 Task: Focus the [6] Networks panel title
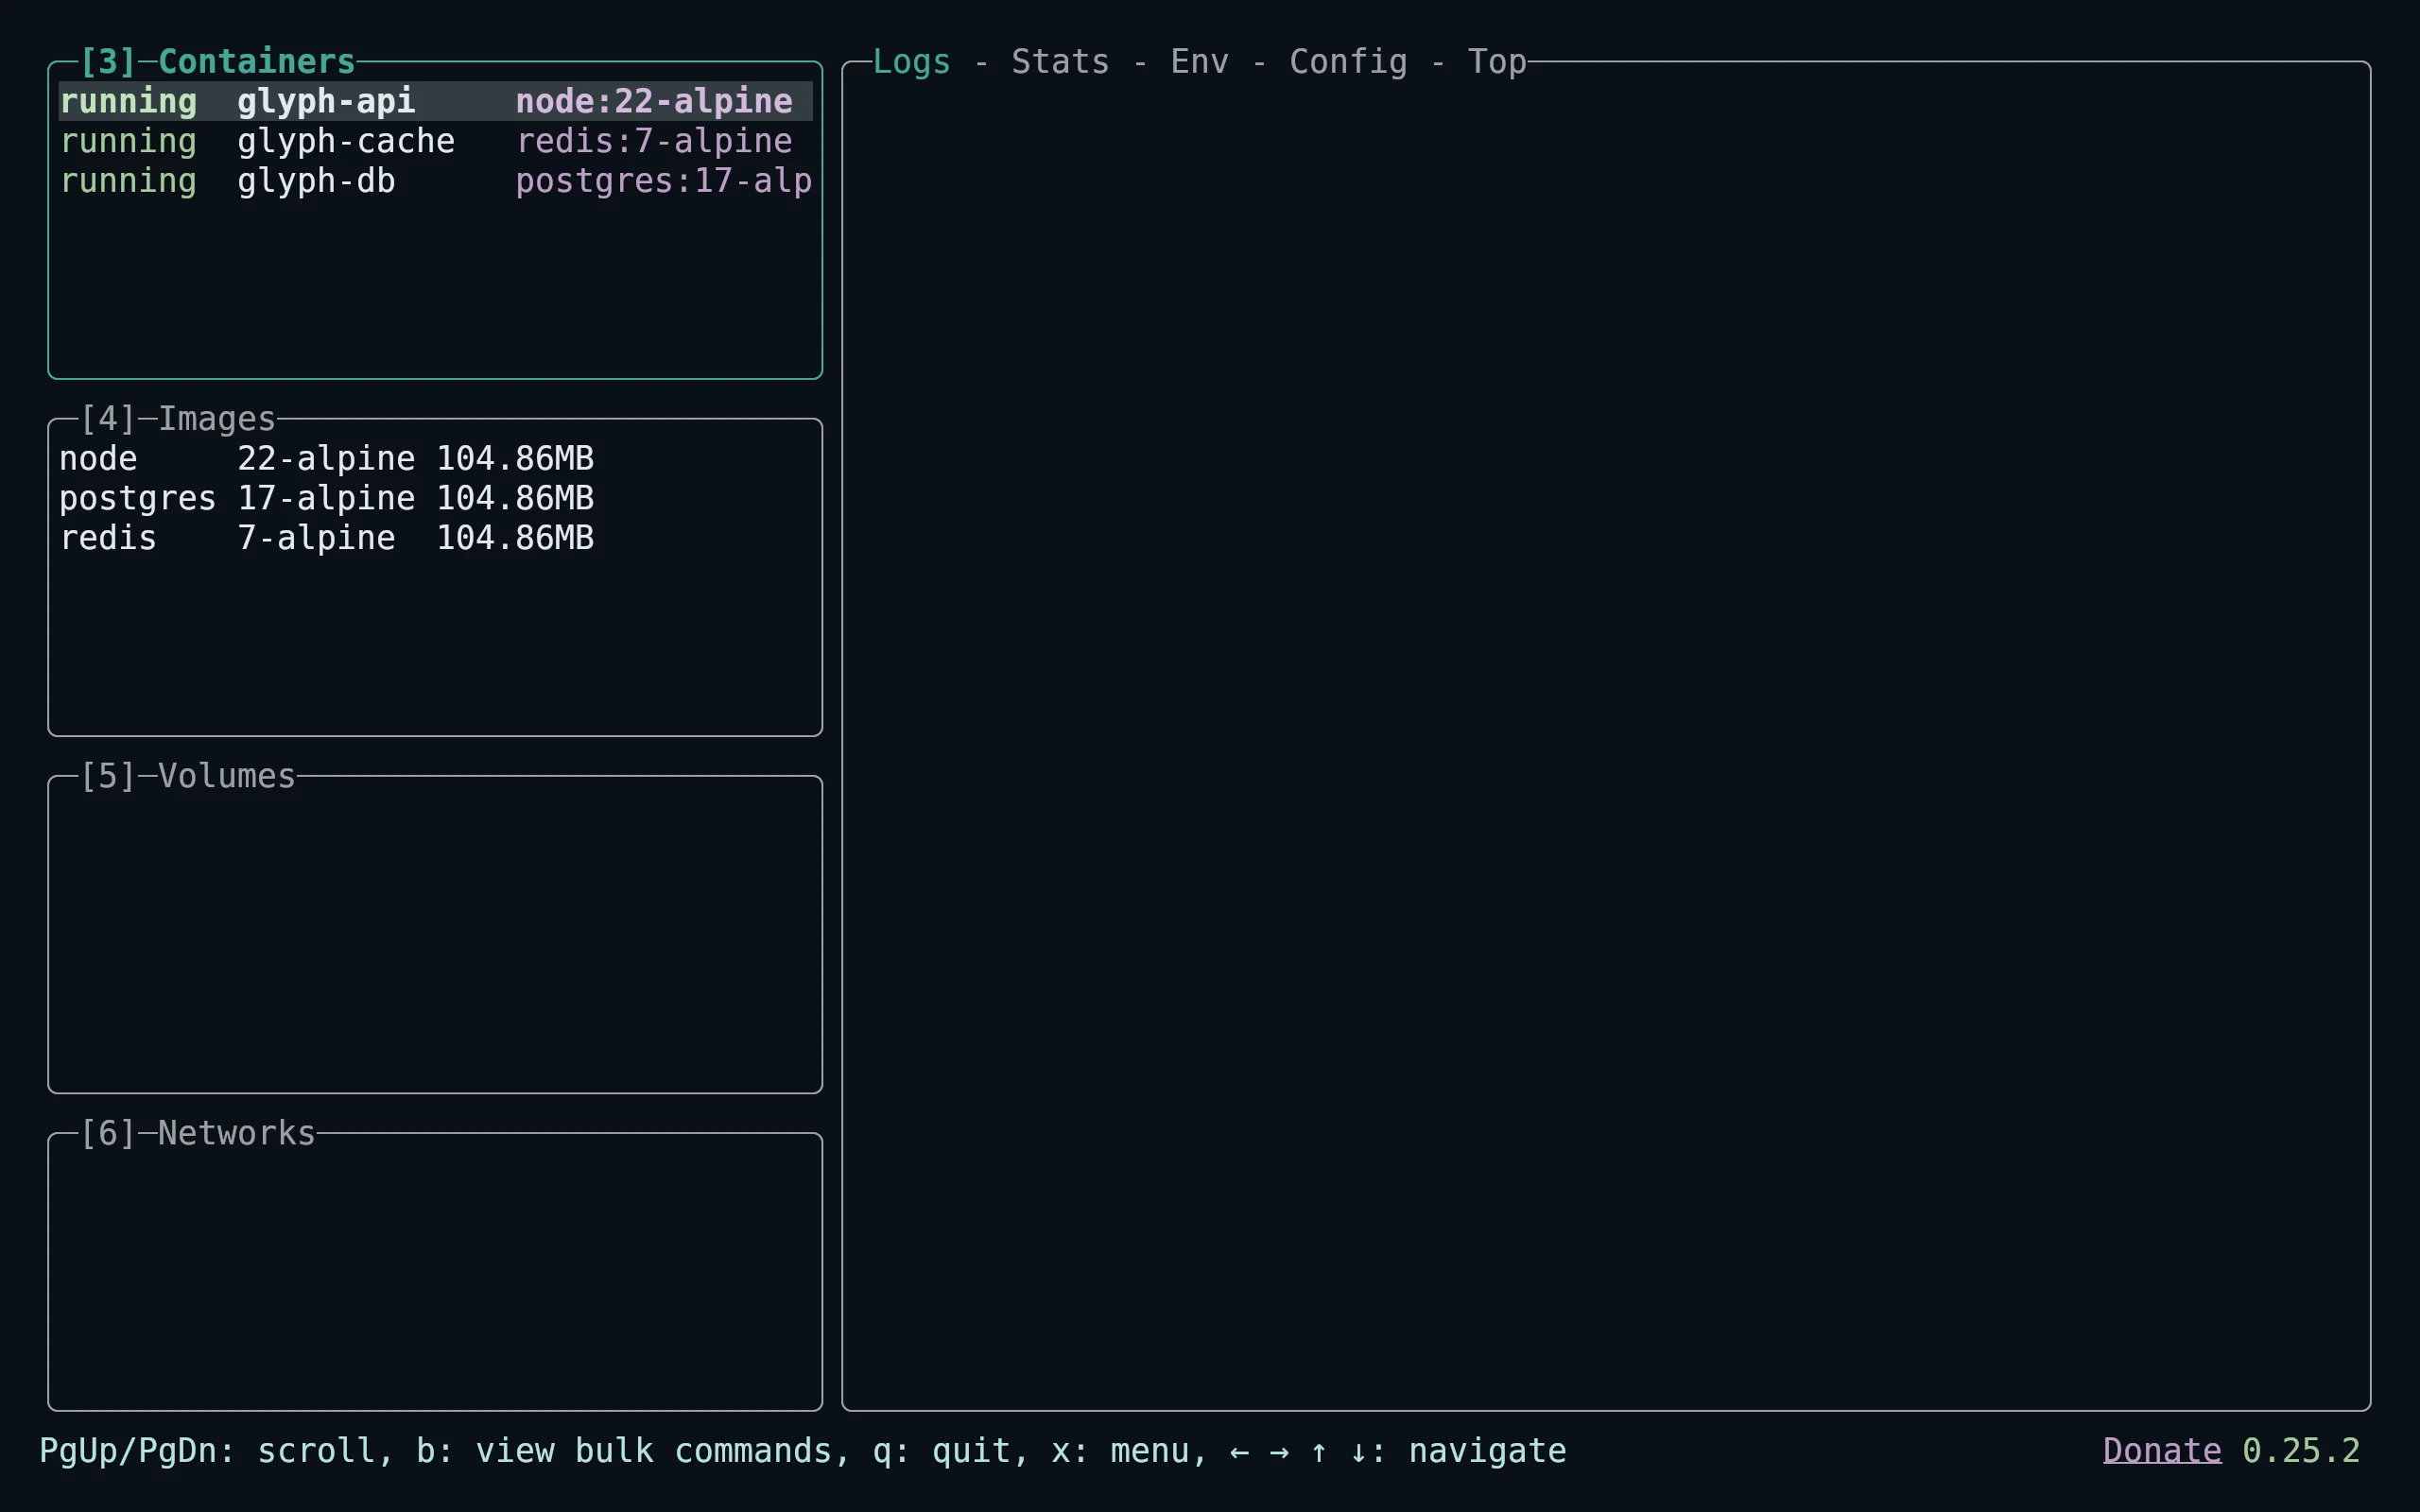point(197,1133)
